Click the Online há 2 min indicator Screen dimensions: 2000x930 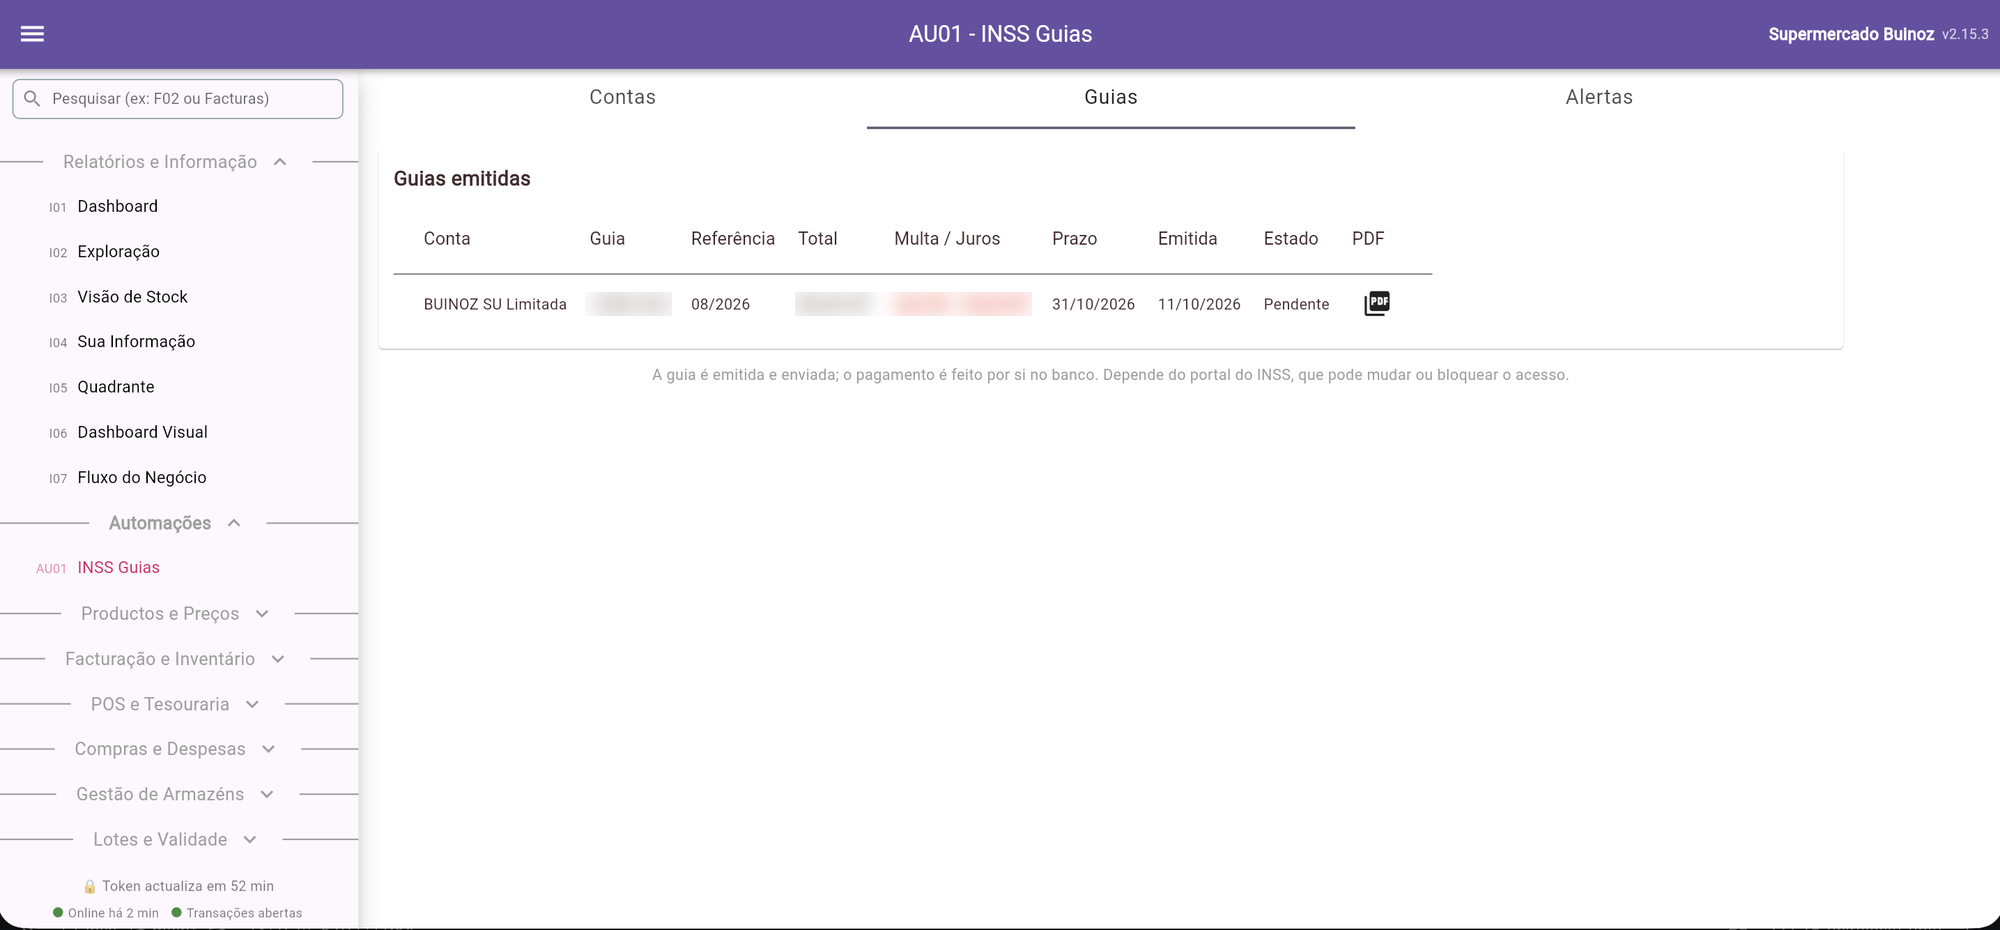click(x=106, y=913)
